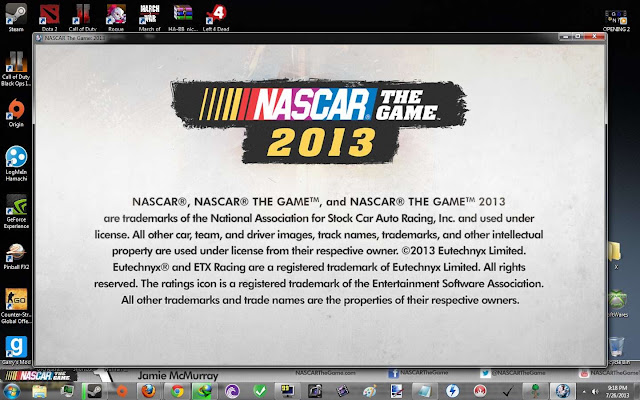Open Counter-Strike Global Offensive shortcut
The width and height of the screenshot is (640, 400).
pyautogui.click(x=16, y=306)
